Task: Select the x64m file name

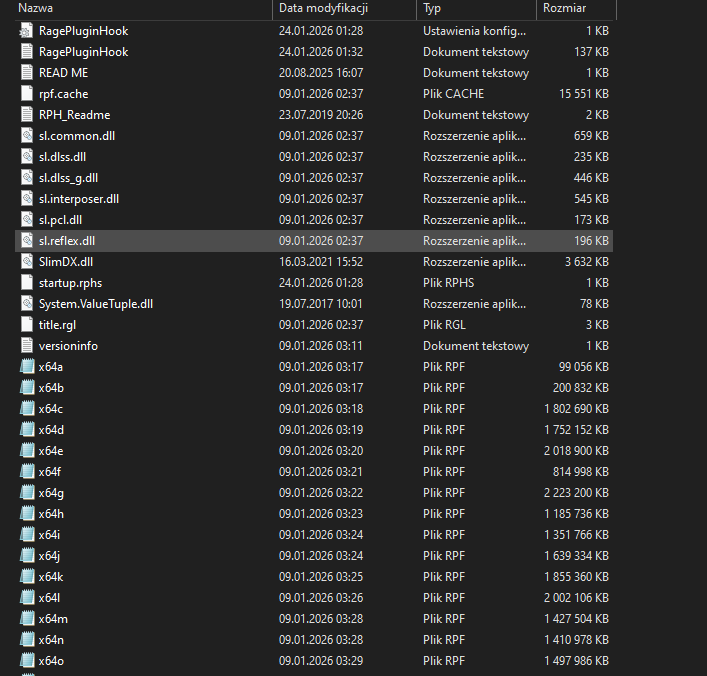Action: point(53,619)
